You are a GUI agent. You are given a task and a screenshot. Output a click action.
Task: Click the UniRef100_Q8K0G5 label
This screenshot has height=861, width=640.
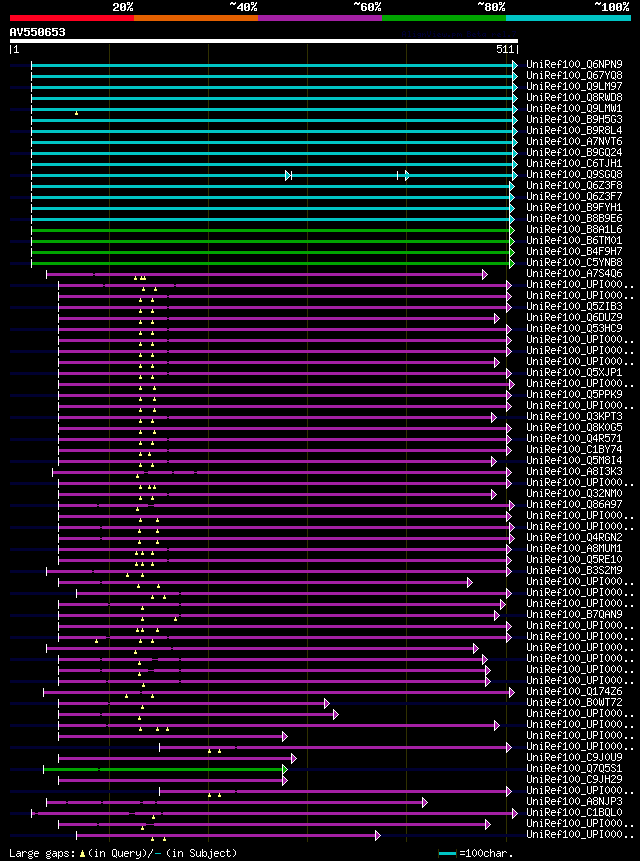point(574,427)
